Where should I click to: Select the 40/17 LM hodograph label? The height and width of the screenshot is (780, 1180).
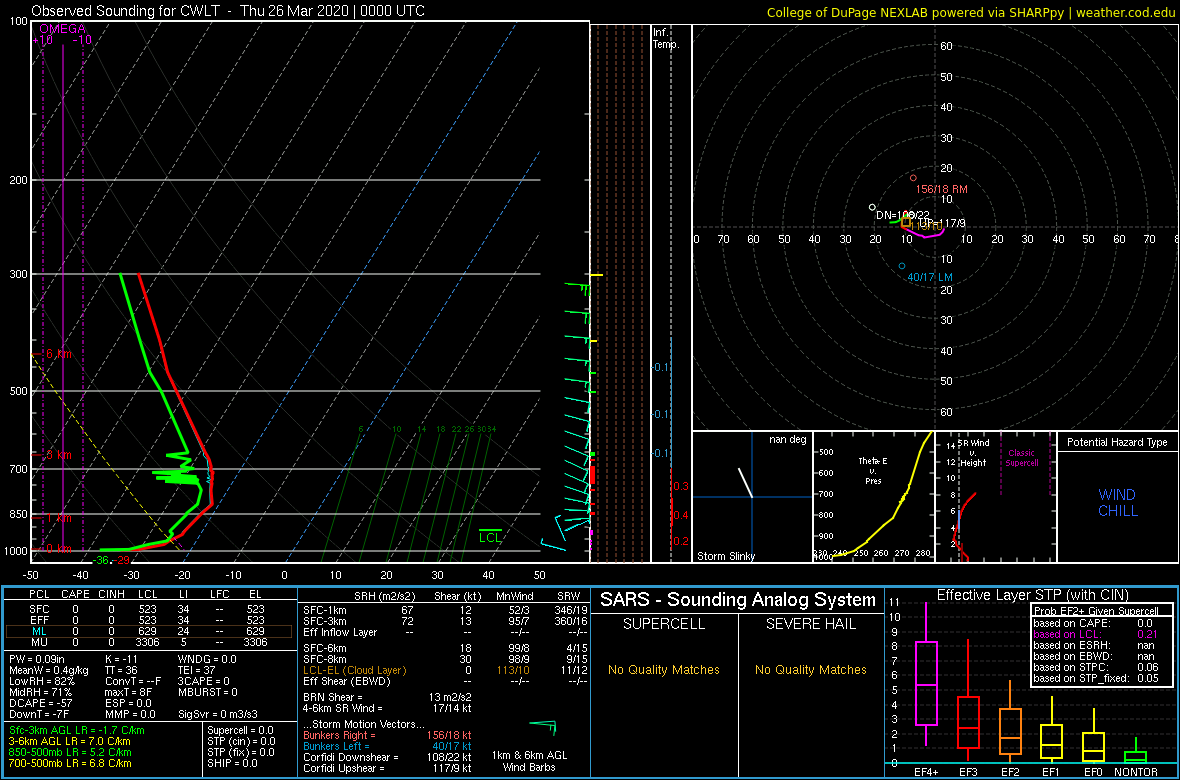[x=930, y=278]
